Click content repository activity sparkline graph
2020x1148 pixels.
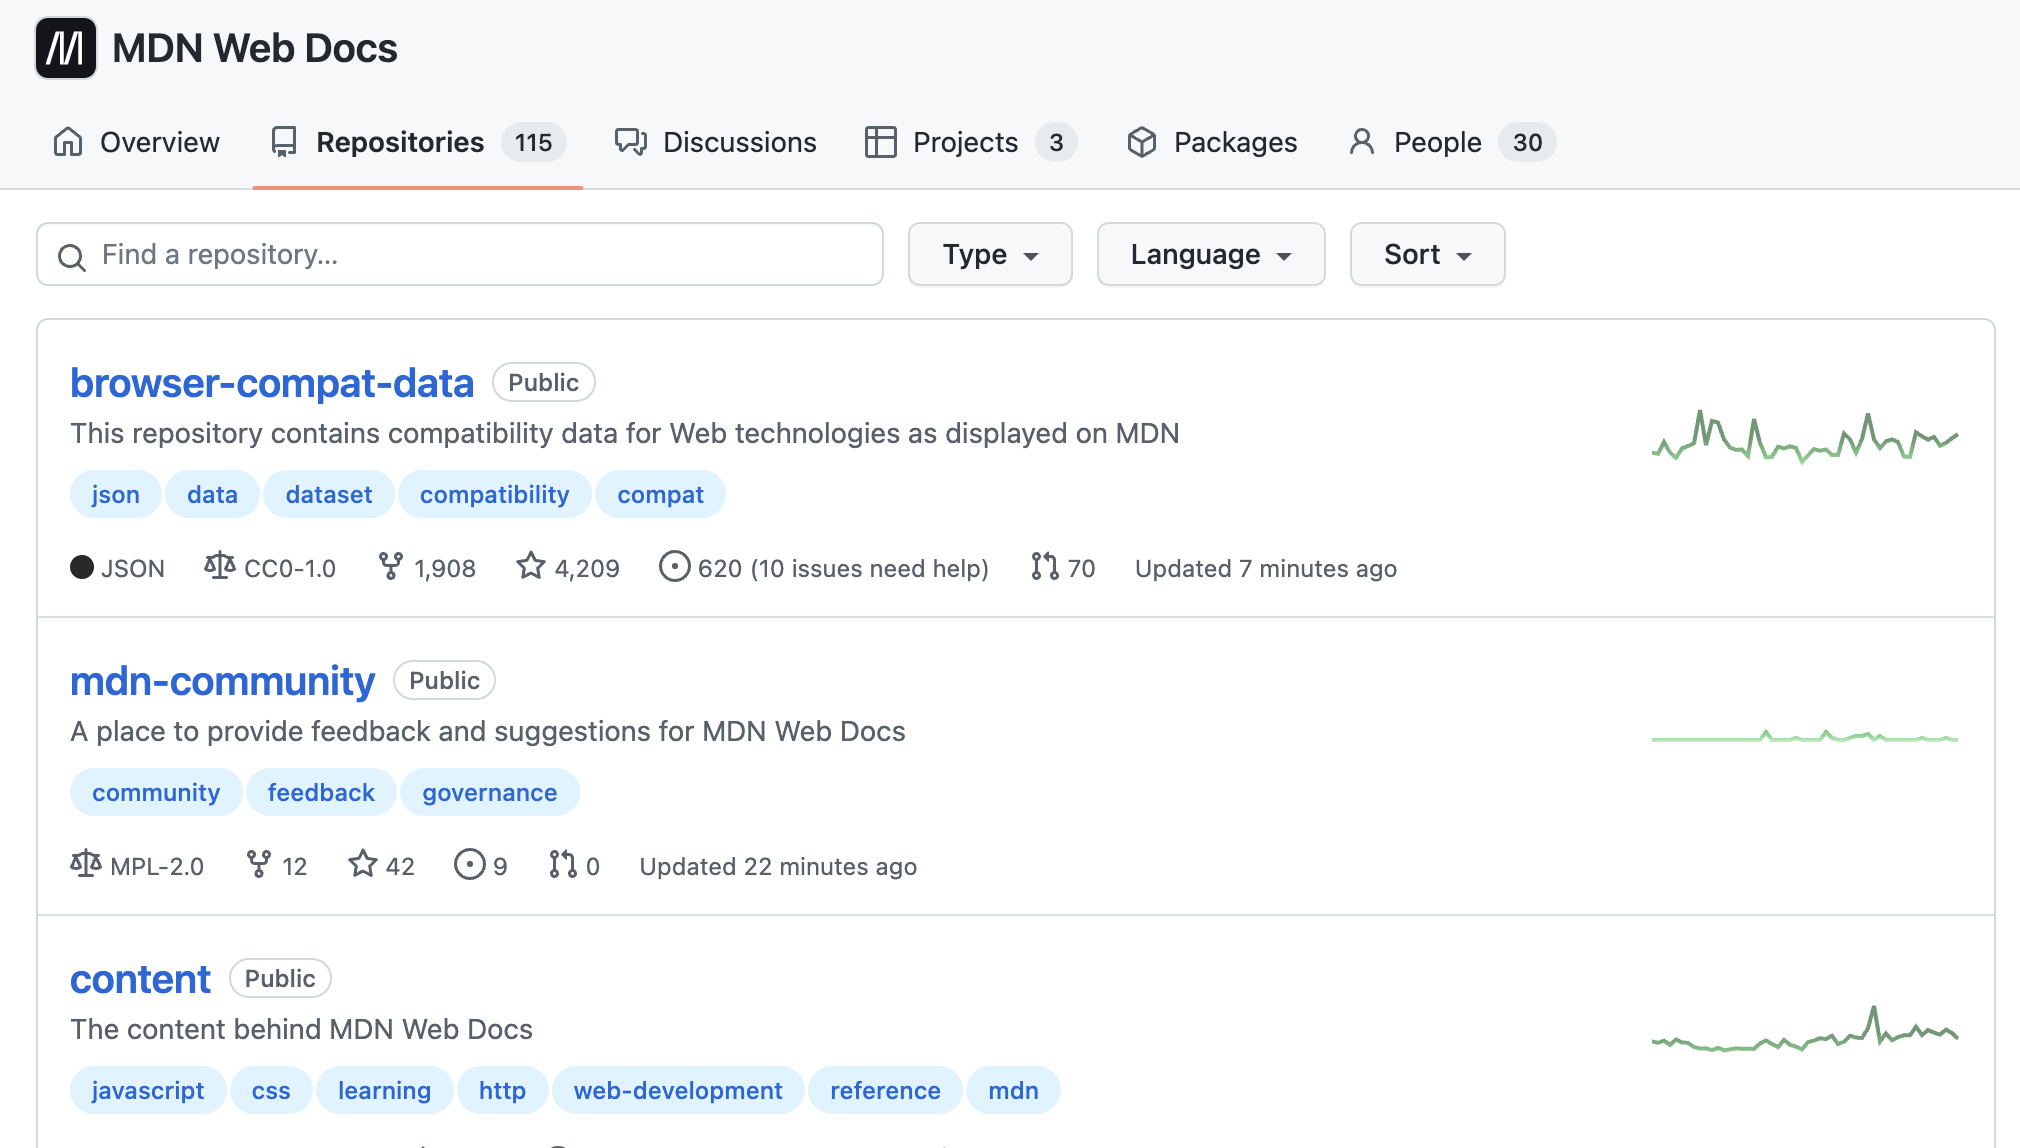point(1805,1029)
